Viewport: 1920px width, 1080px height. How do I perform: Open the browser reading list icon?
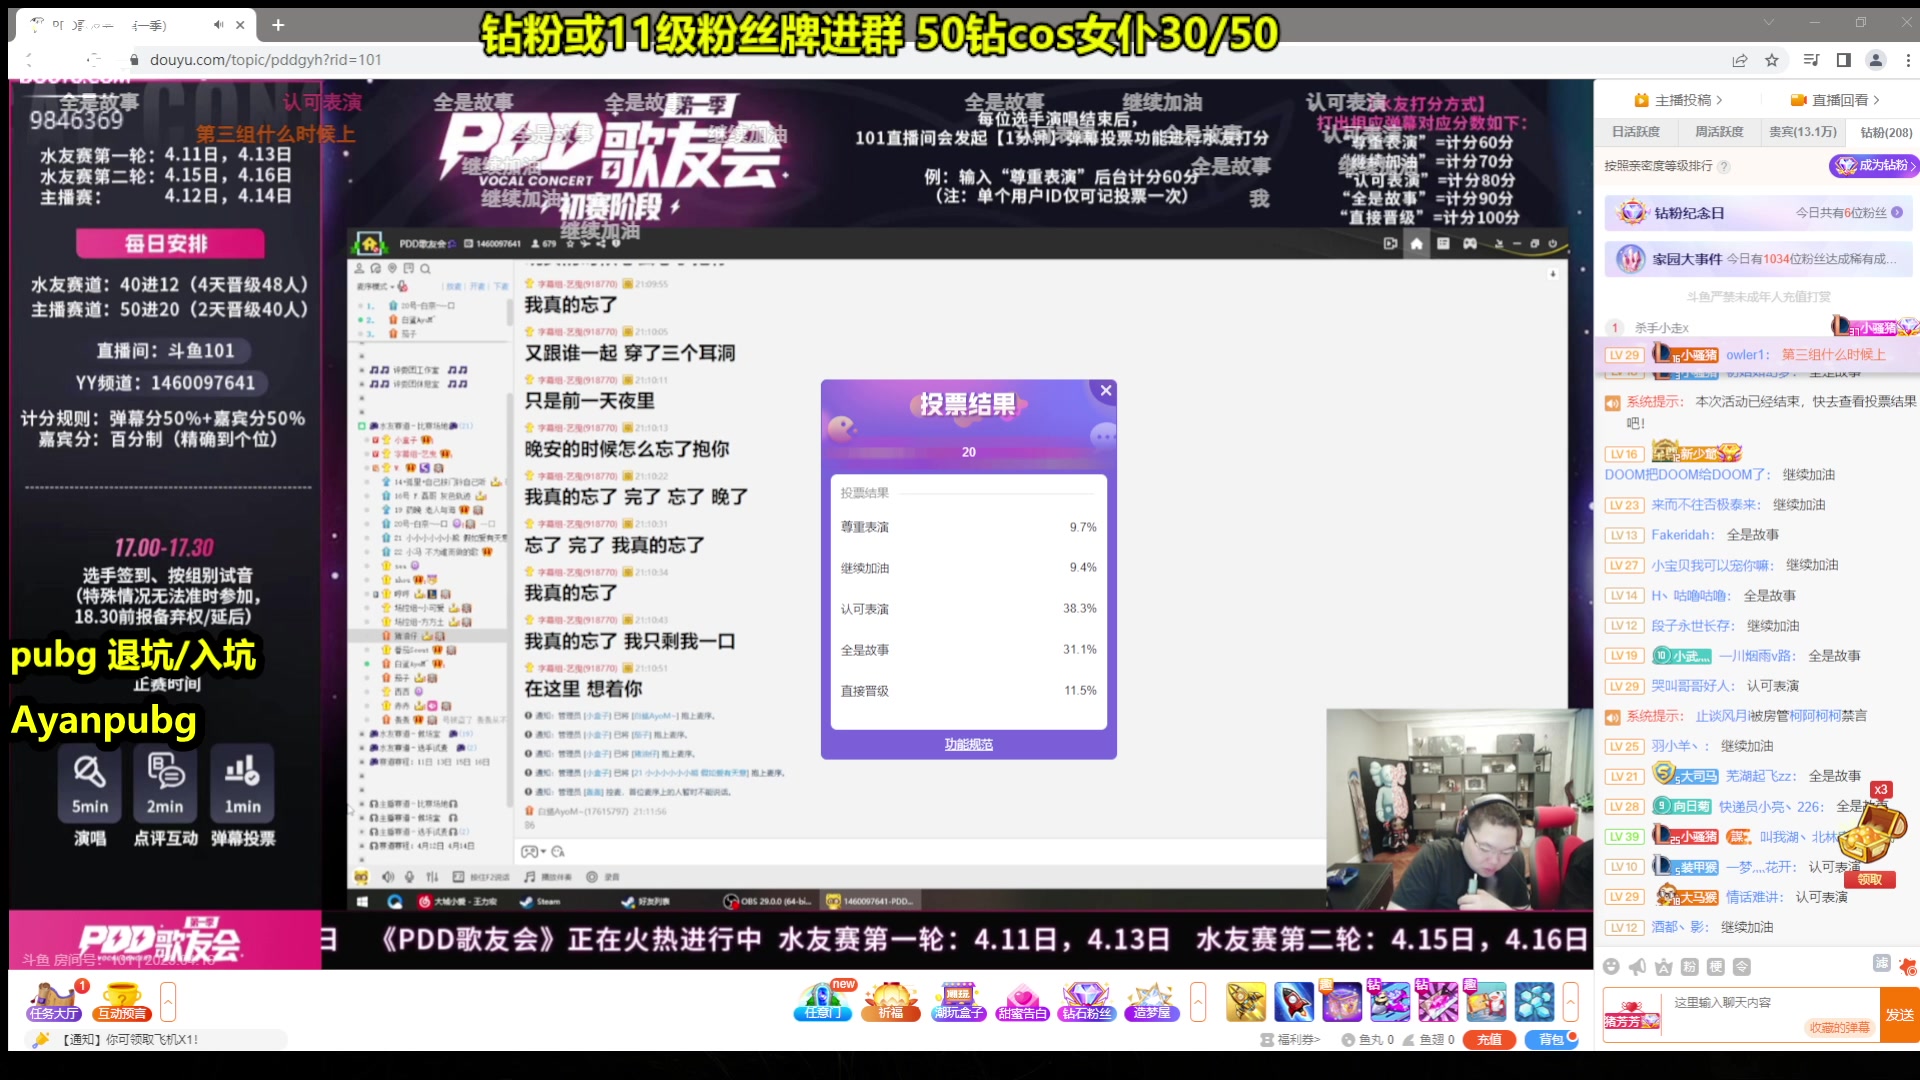click(1811, 60)
